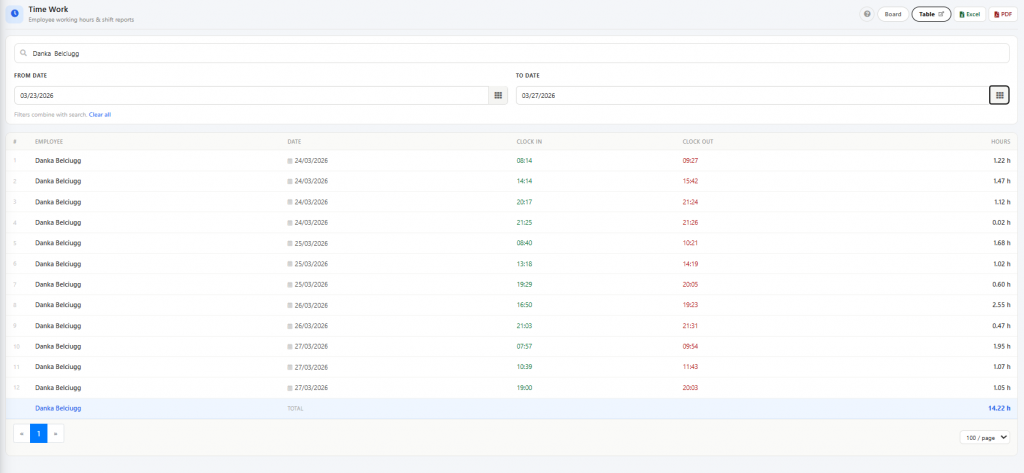
Task: Select the Table view tab
Action: [931, 14]
